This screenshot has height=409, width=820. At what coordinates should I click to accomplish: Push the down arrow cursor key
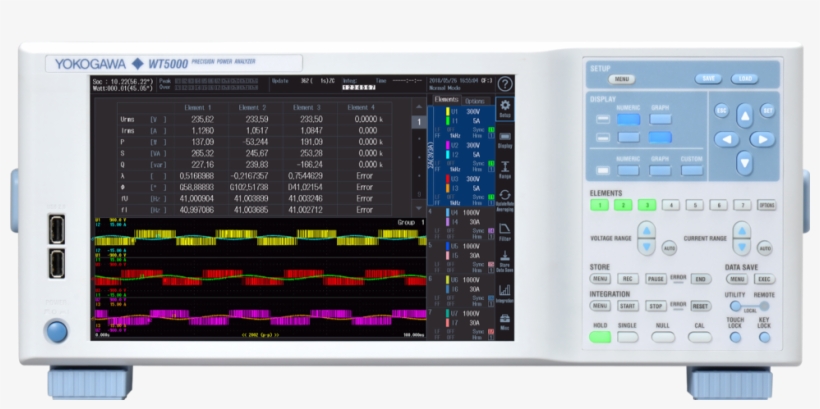point(745,163)
